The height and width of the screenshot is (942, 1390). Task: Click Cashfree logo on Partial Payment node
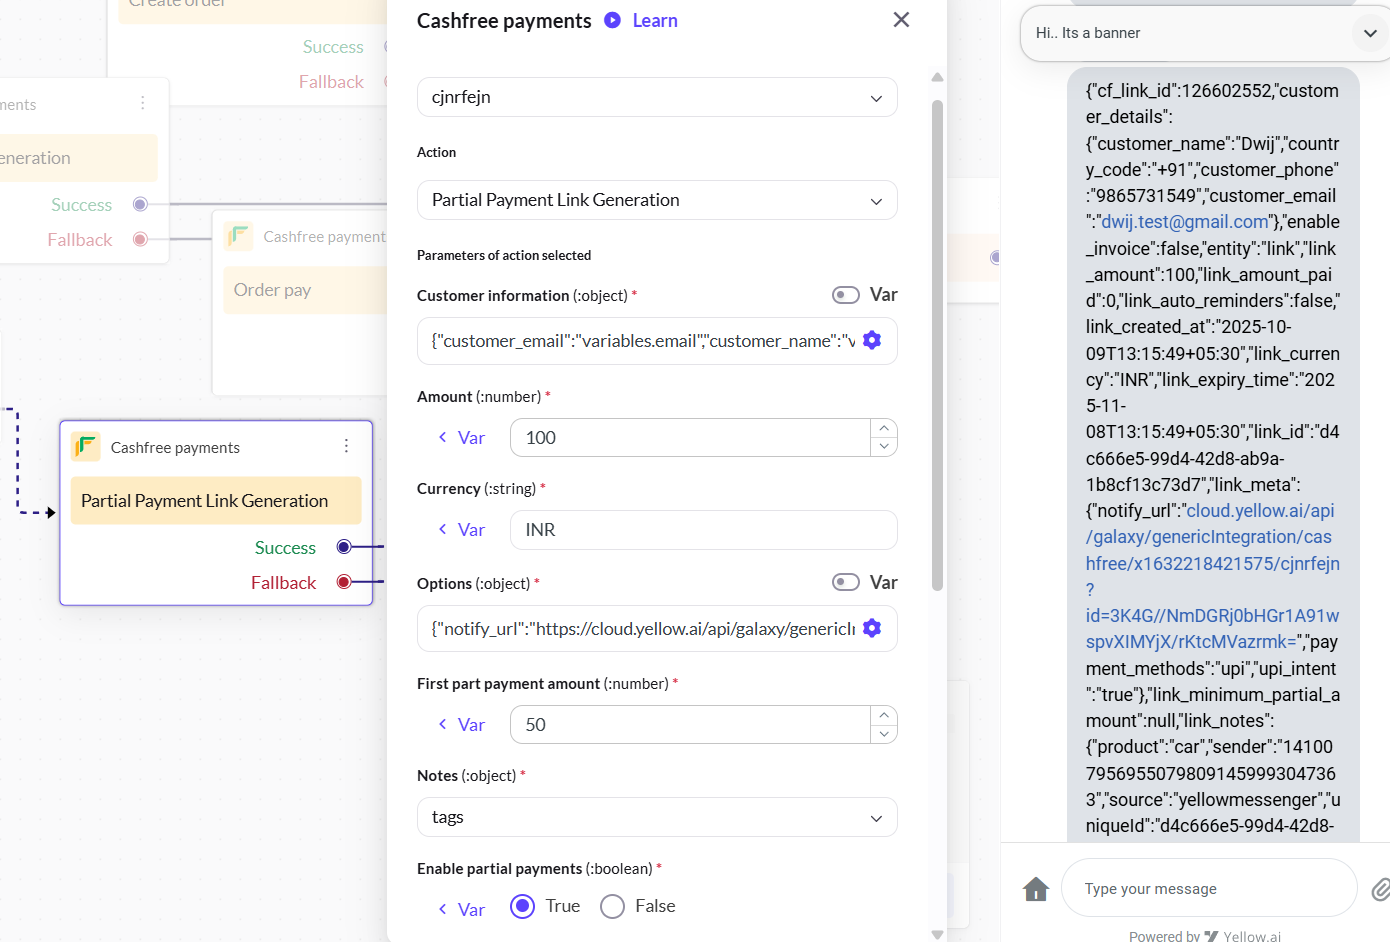[x=86, y=446]
